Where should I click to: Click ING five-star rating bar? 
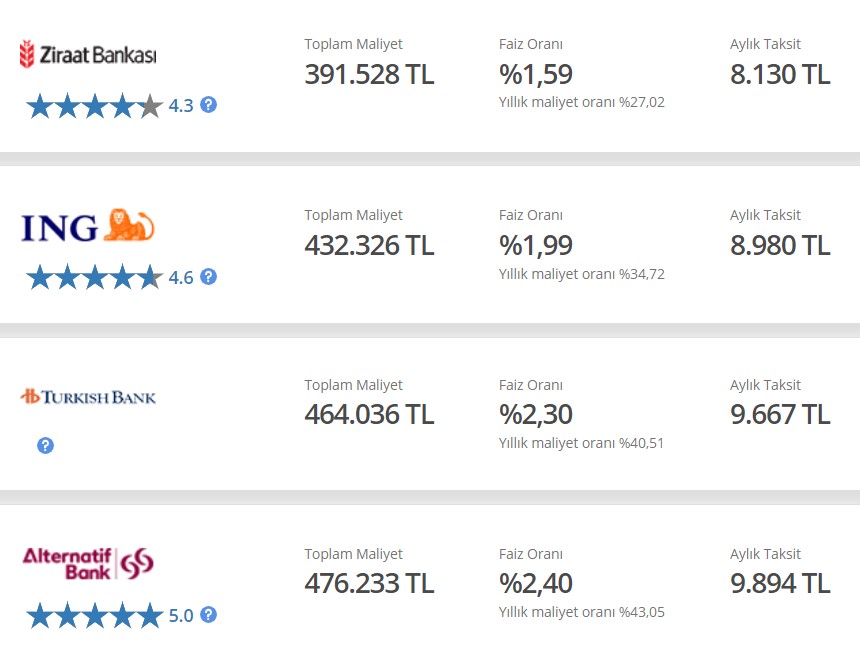94,278
